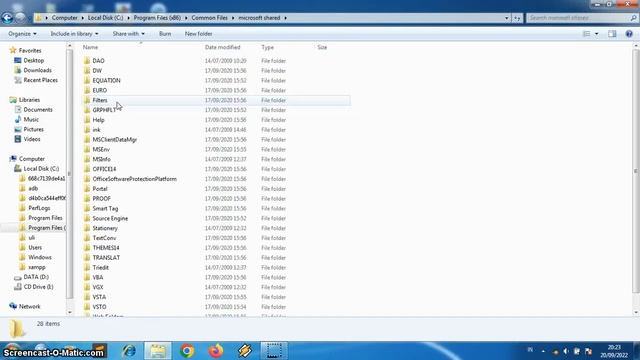Select the Filters folder icon
This screenshot has height=360, width=640.
point(87,100)
